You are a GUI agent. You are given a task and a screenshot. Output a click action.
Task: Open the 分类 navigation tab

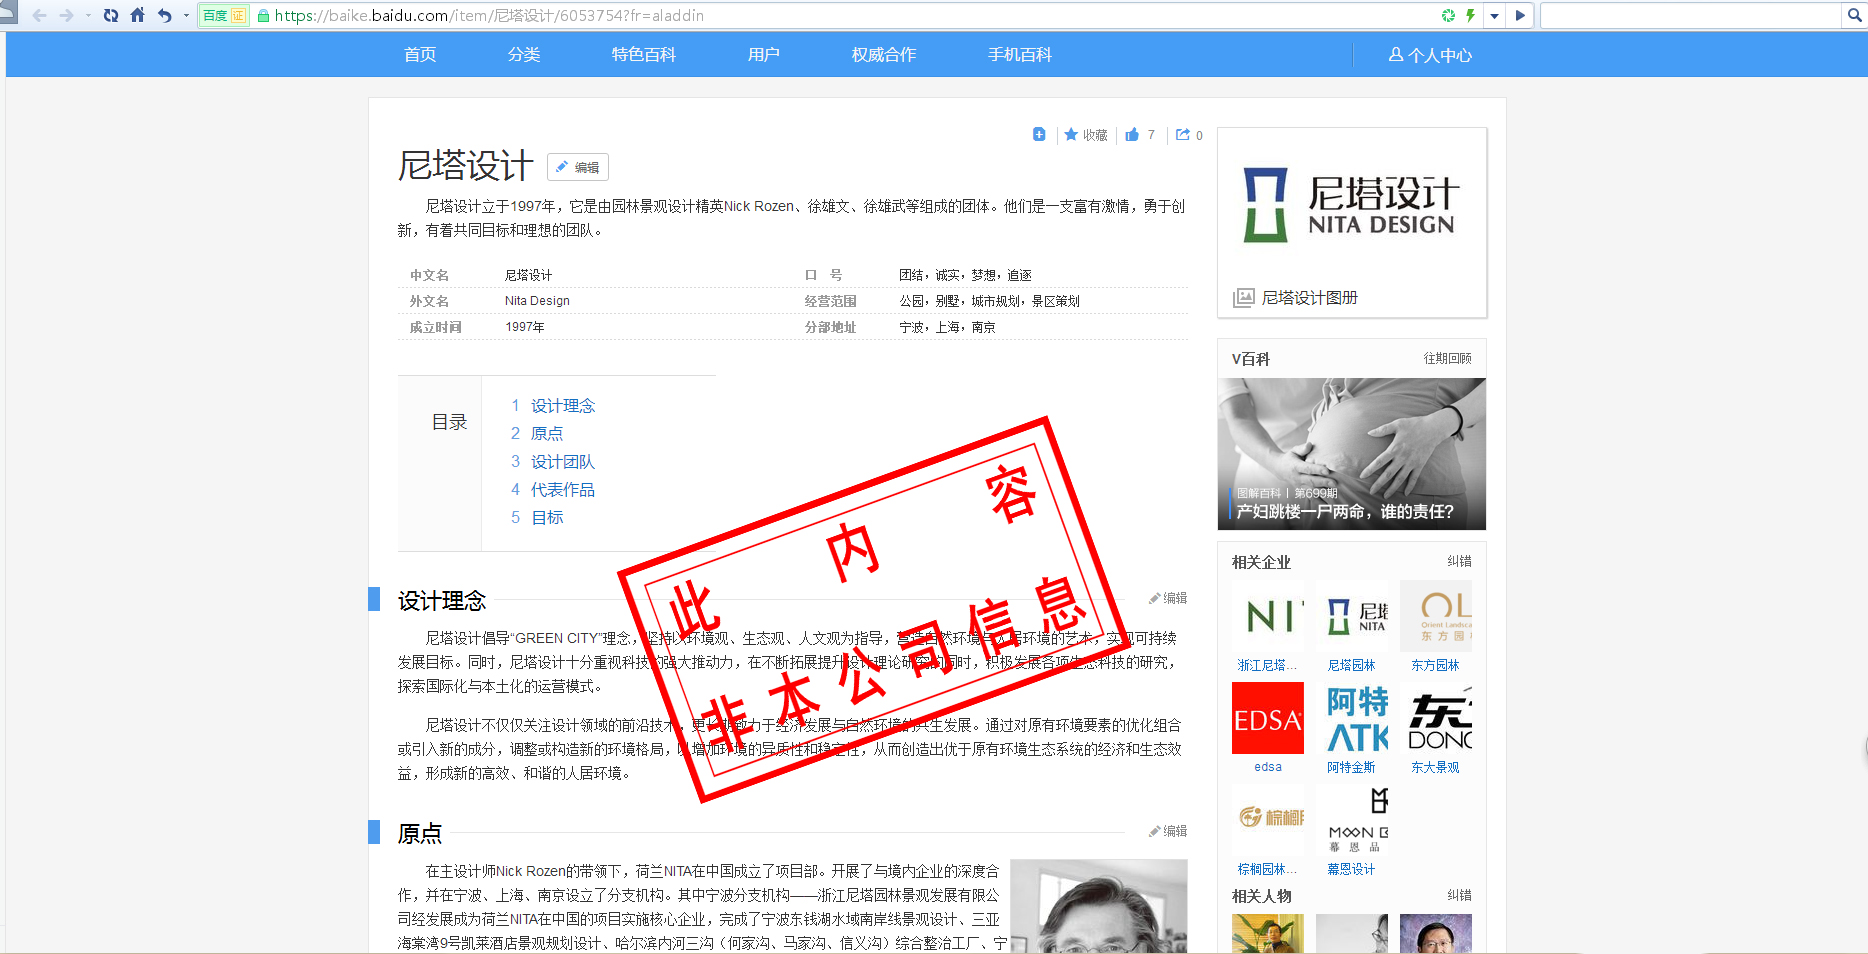[524, 54]
